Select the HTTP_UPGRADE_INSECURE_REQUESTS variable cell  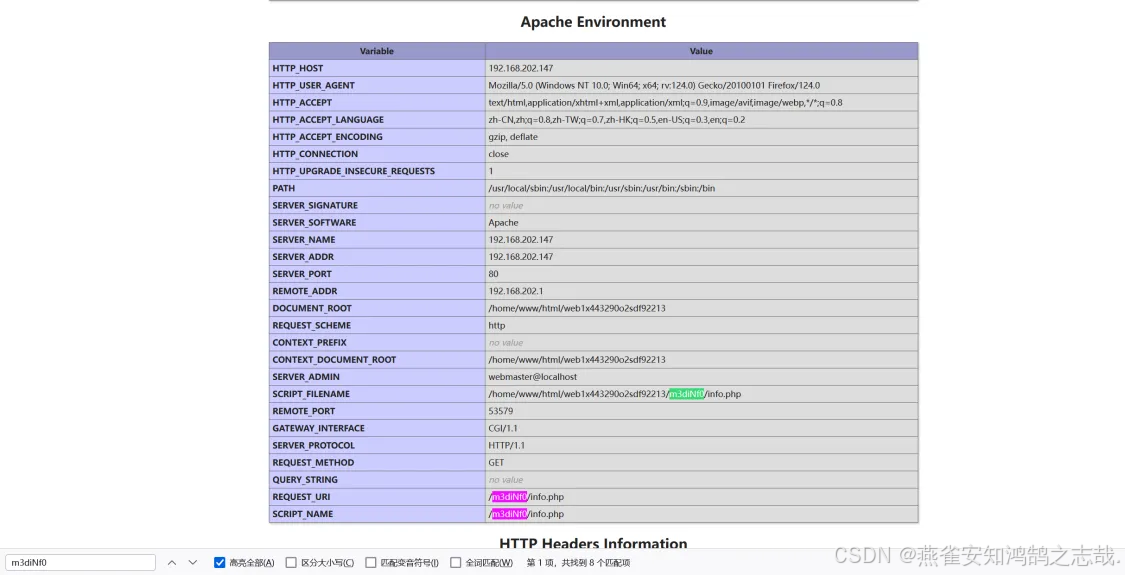click(377, 171)
